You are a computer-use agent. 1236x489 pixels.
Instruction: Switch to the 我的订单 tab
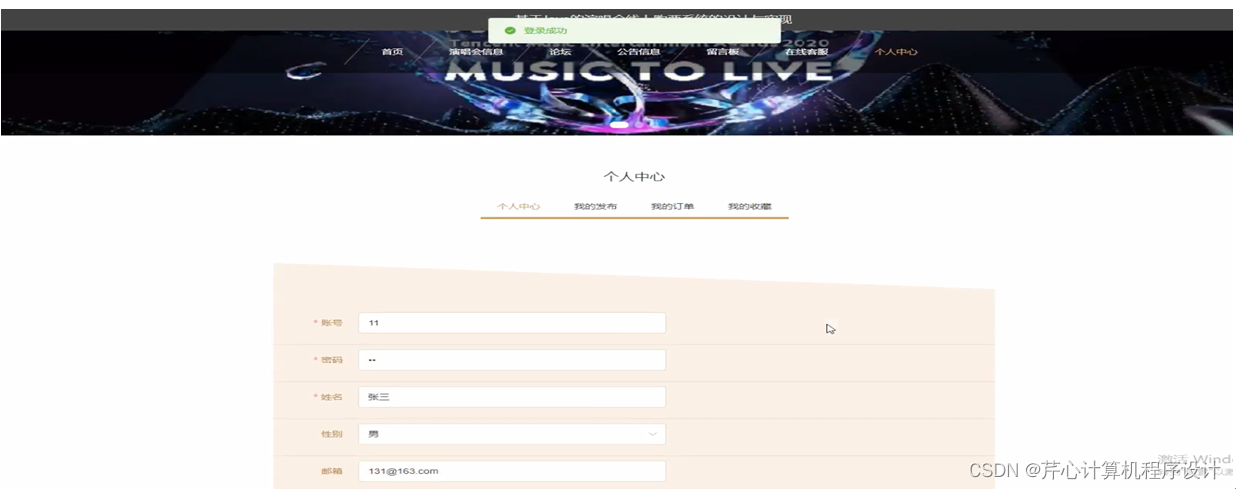(672, 206)
